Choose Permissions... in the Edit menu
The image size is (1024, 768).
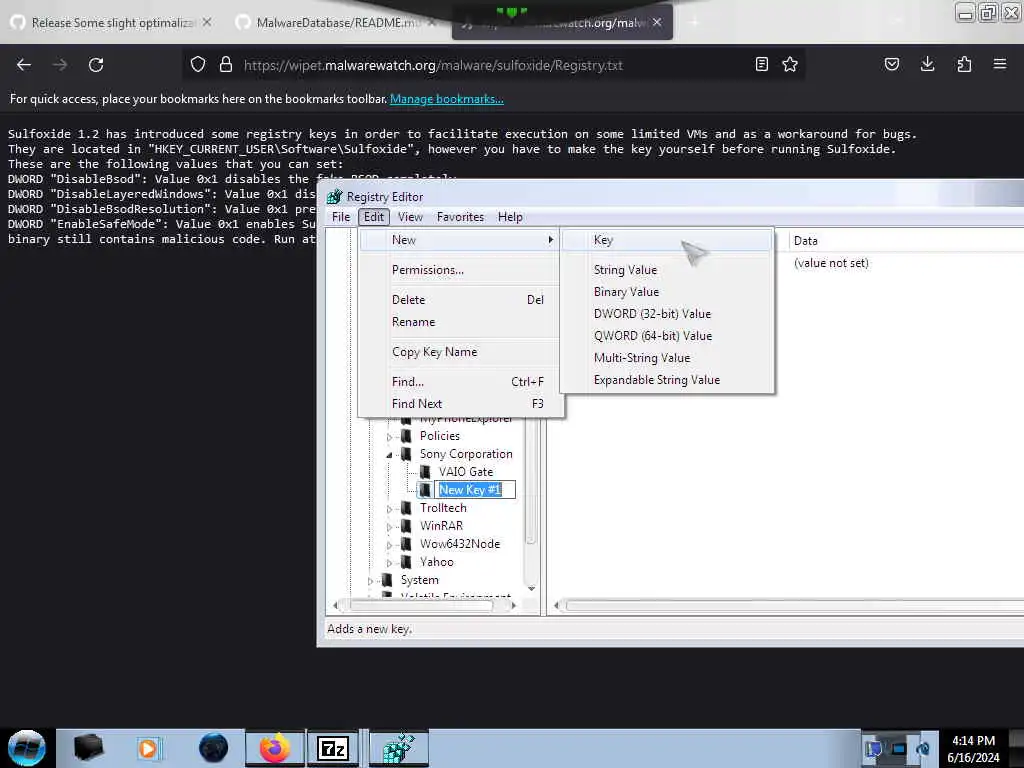[460, 270]
